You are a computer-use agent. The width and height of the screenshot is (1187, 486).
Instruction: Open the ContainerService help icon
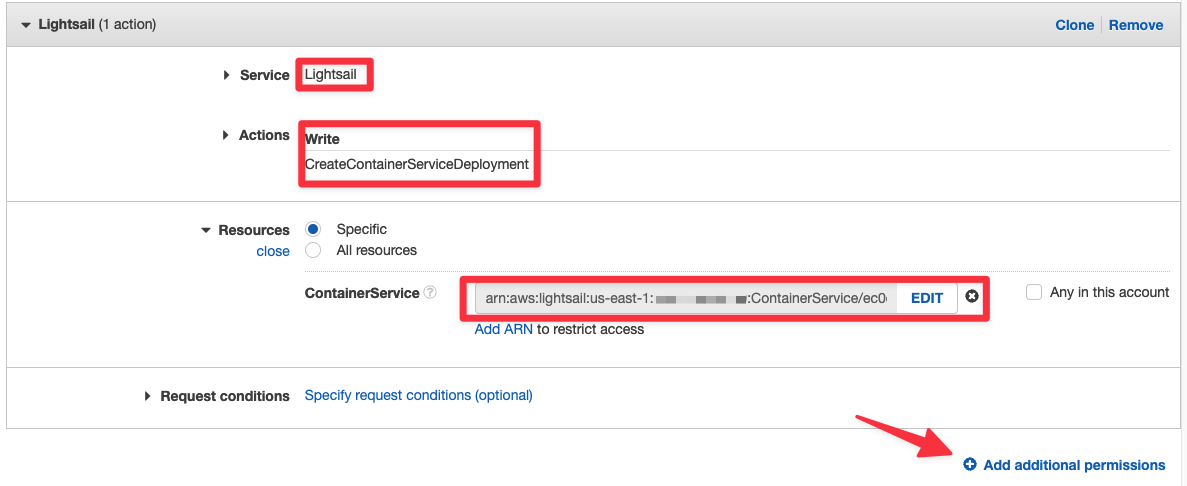point(430,292)
